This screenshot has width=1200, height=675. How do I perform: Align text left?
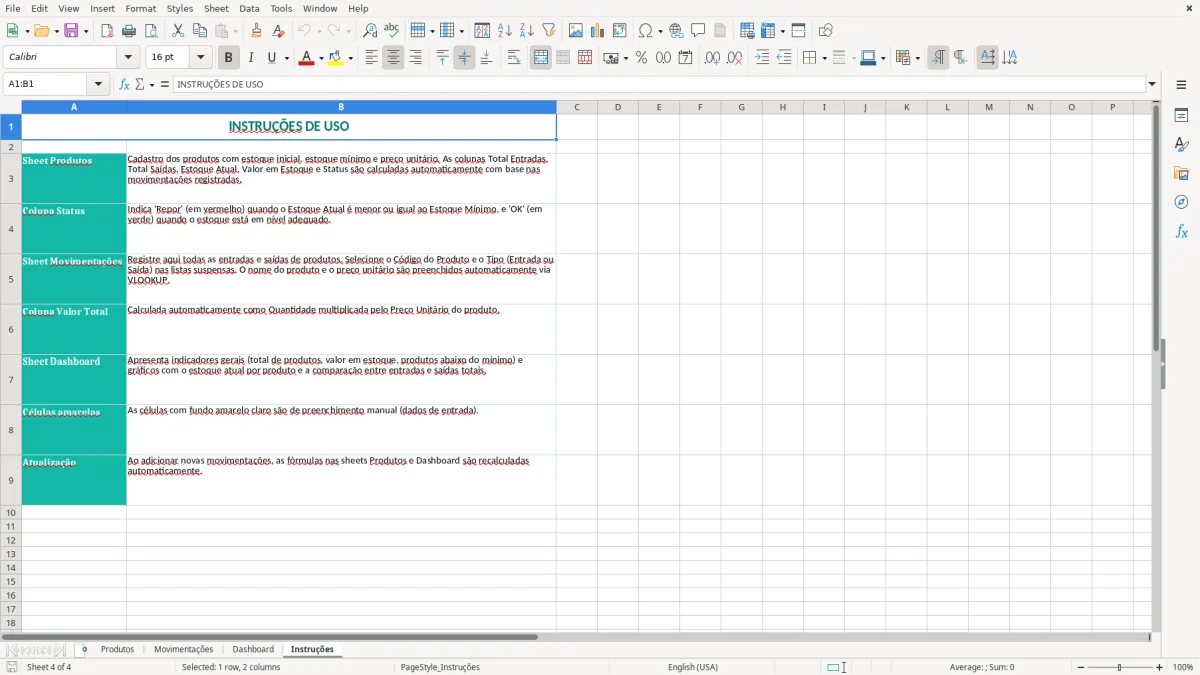pos(372,58)
